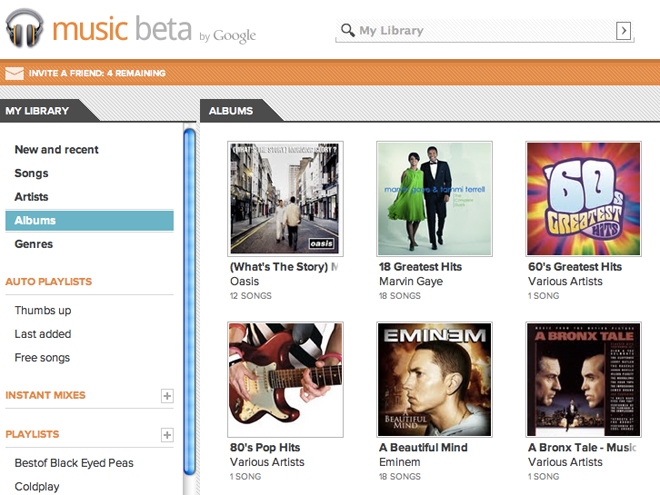Click the Marvin Gaye artist name
This screenshot has width=660, height=495.
(411, 281)
